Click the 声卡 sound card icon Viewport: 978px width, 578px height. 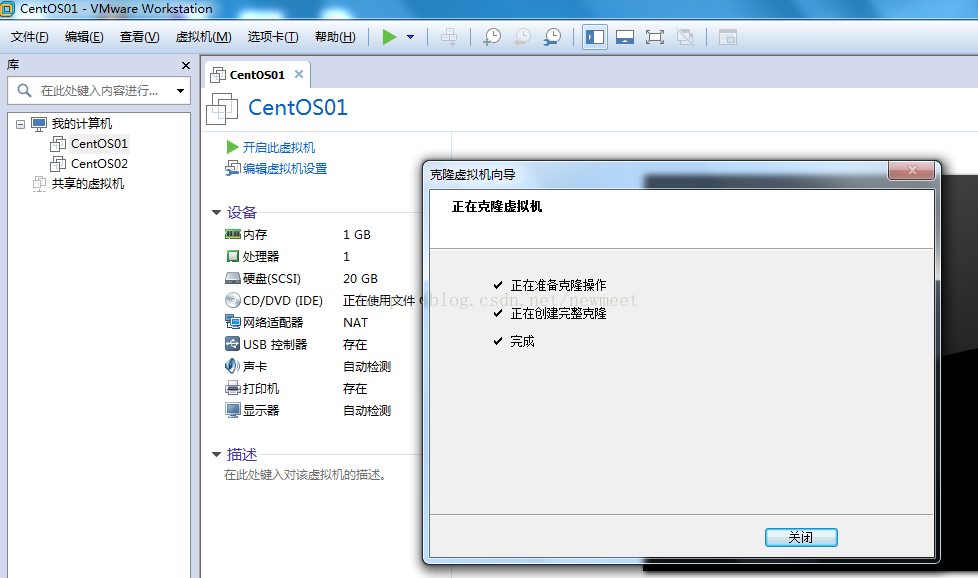click(232, 366)
